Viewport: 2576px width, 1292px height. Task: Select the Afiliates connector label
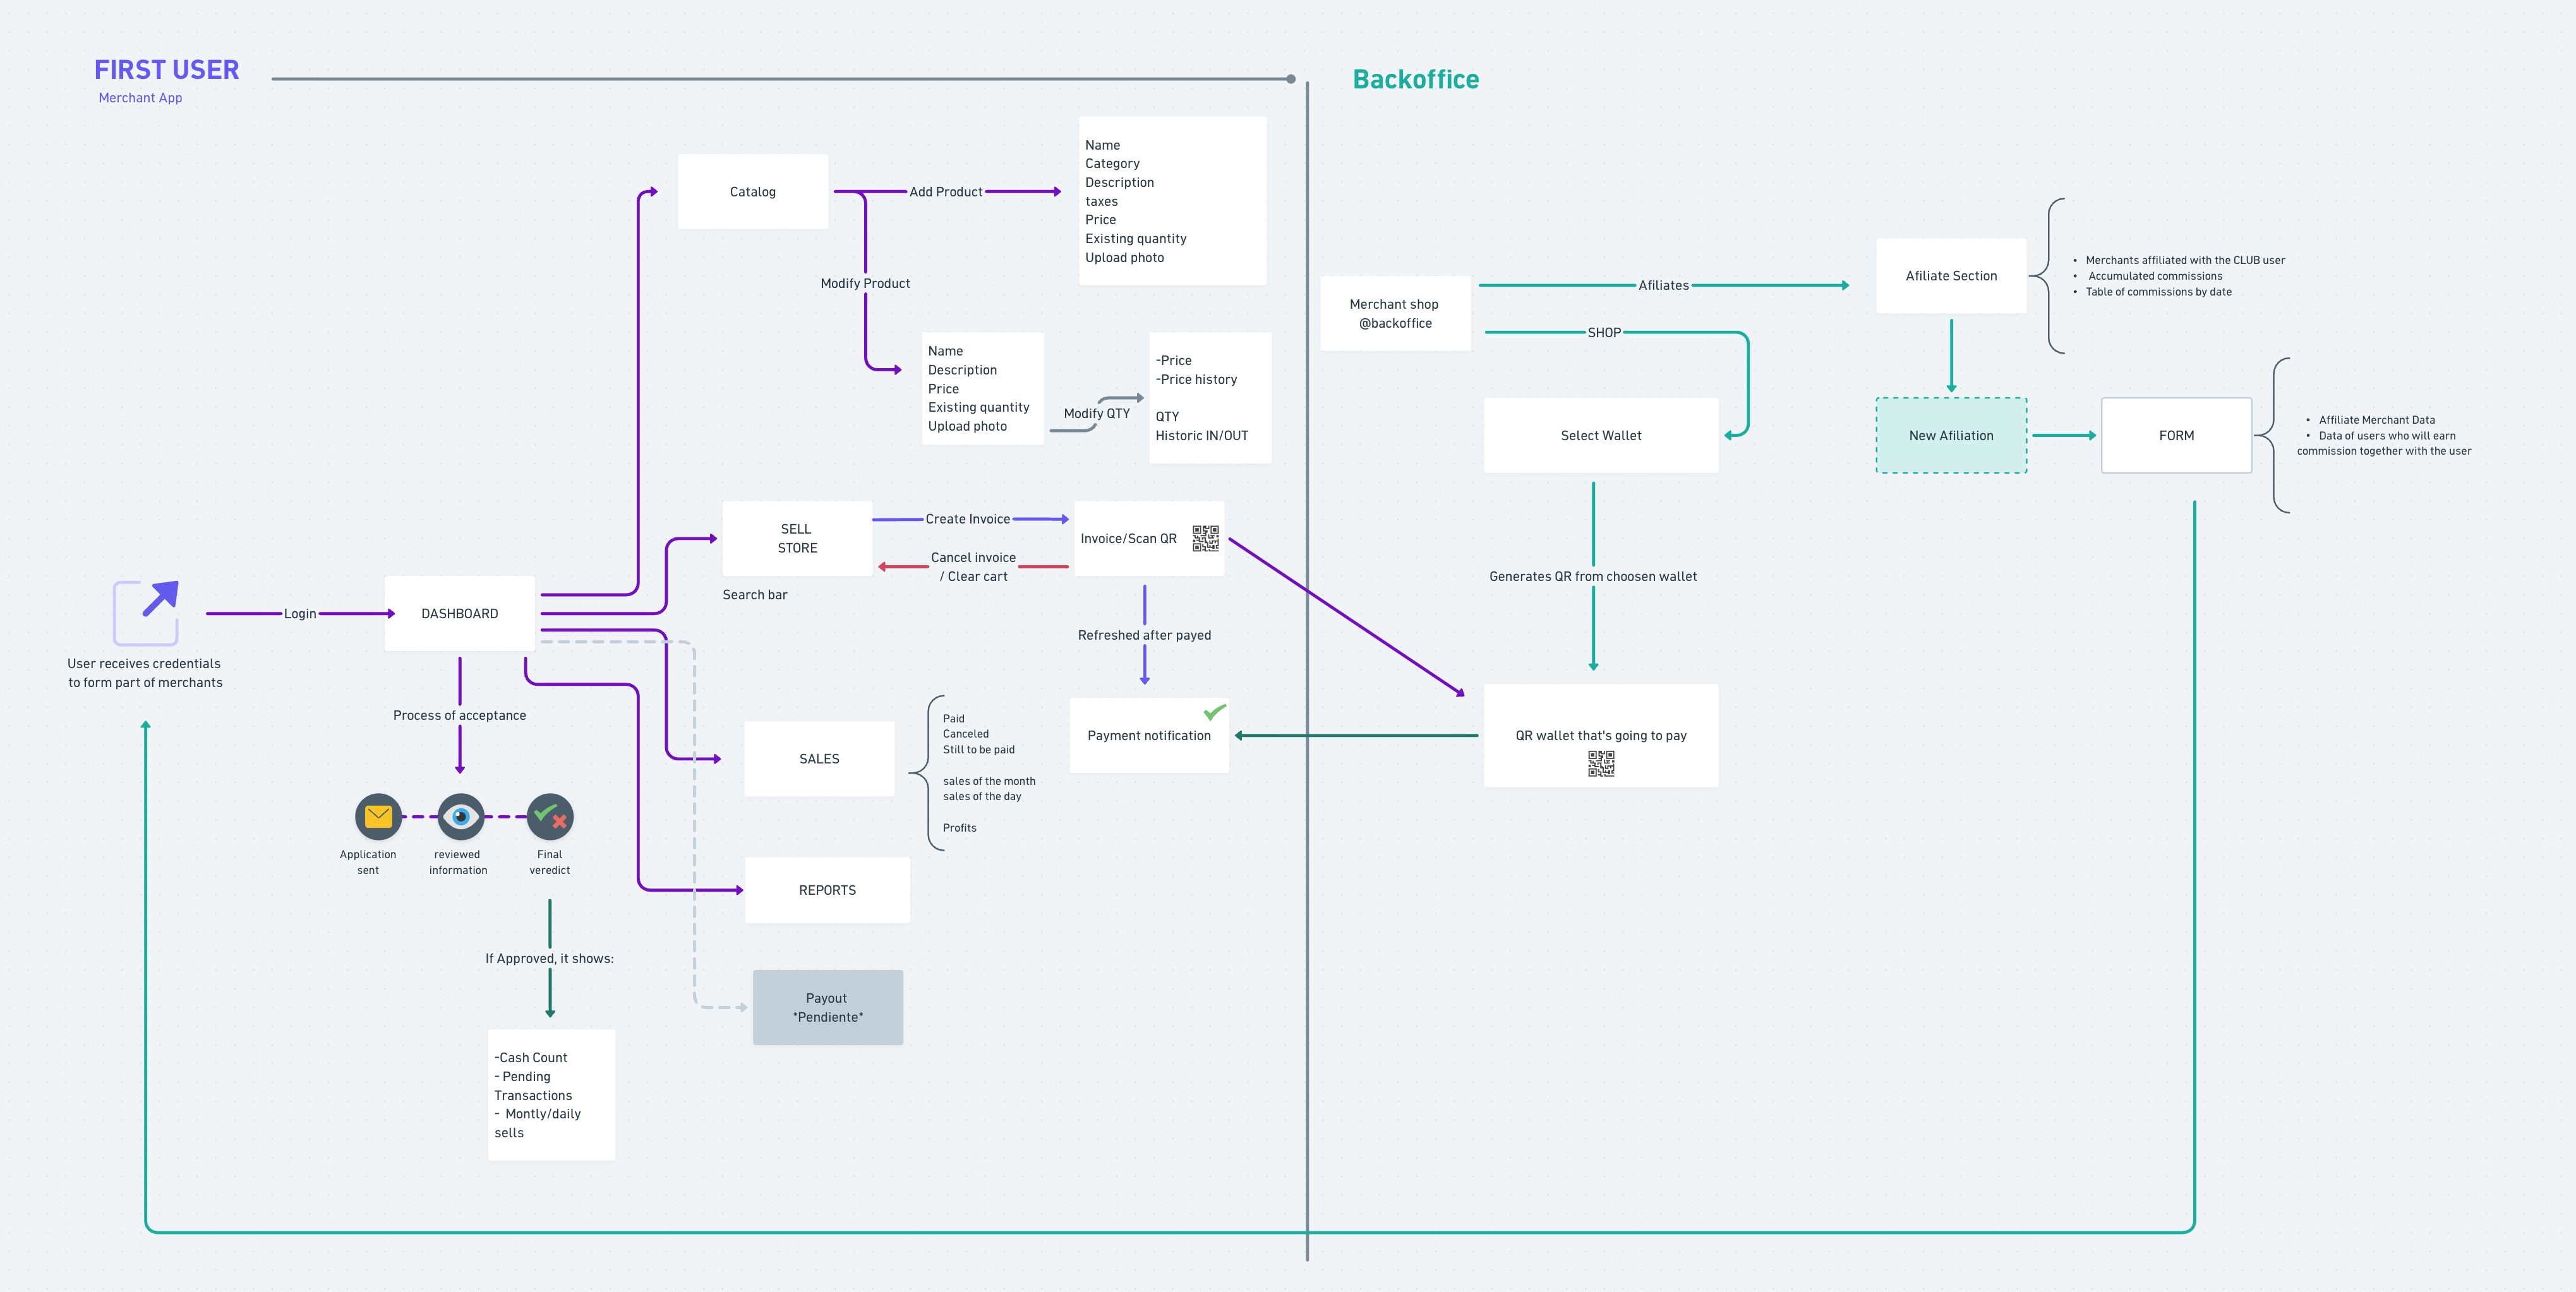click(x=1664, y=285)
